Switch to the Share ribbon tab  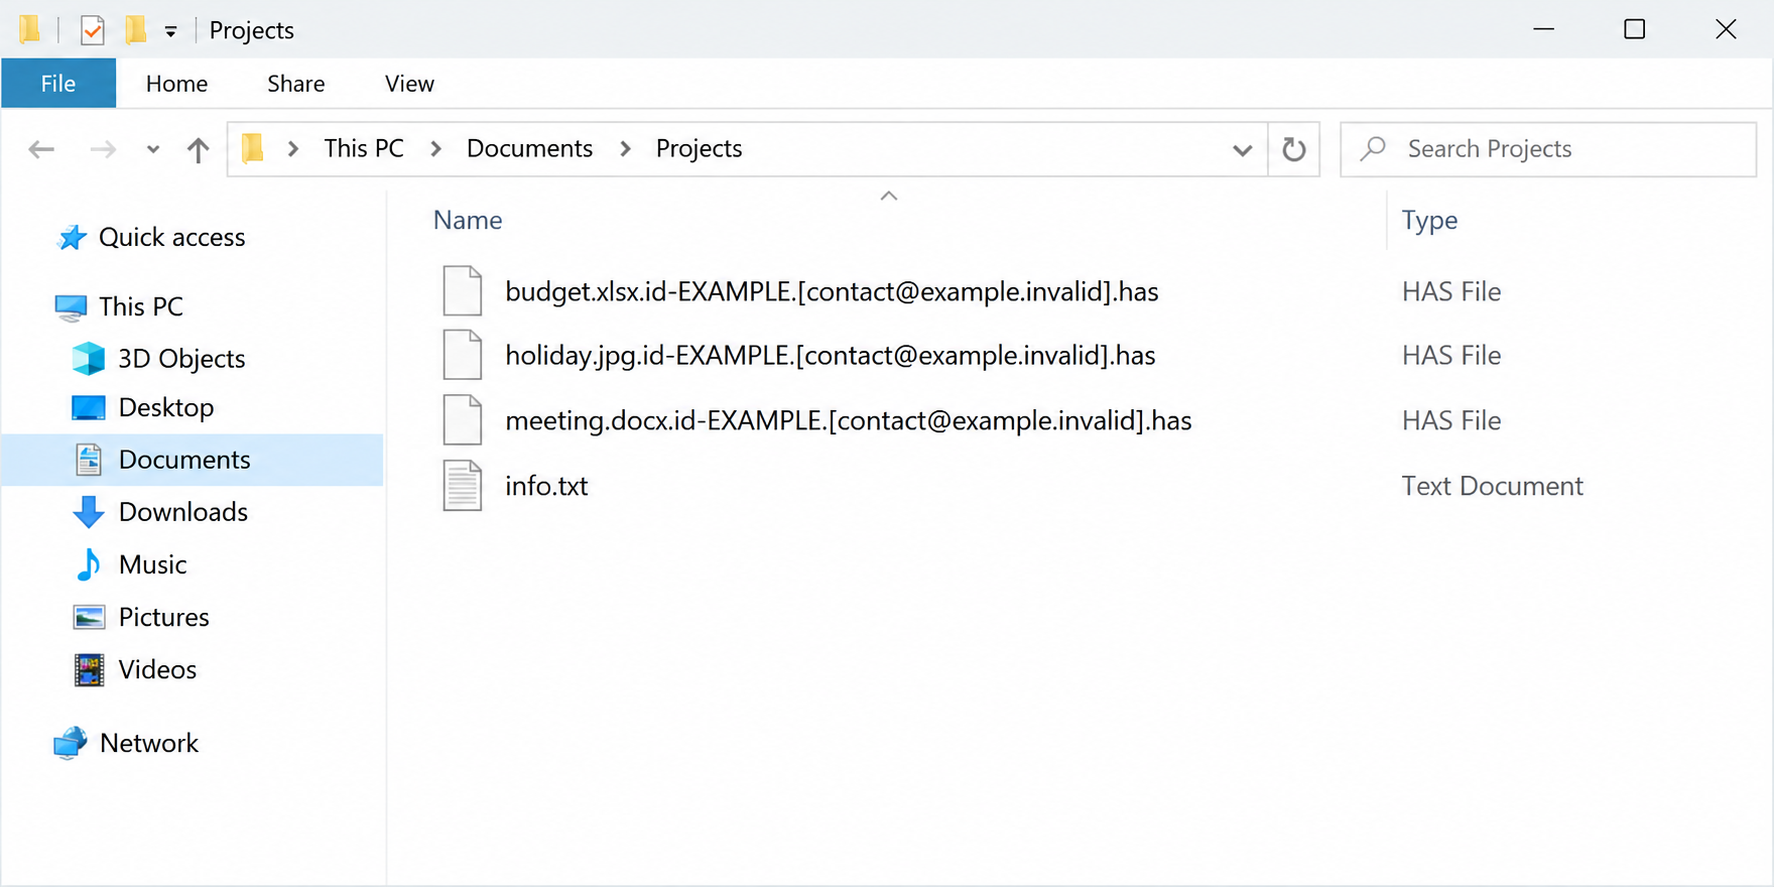296,83
